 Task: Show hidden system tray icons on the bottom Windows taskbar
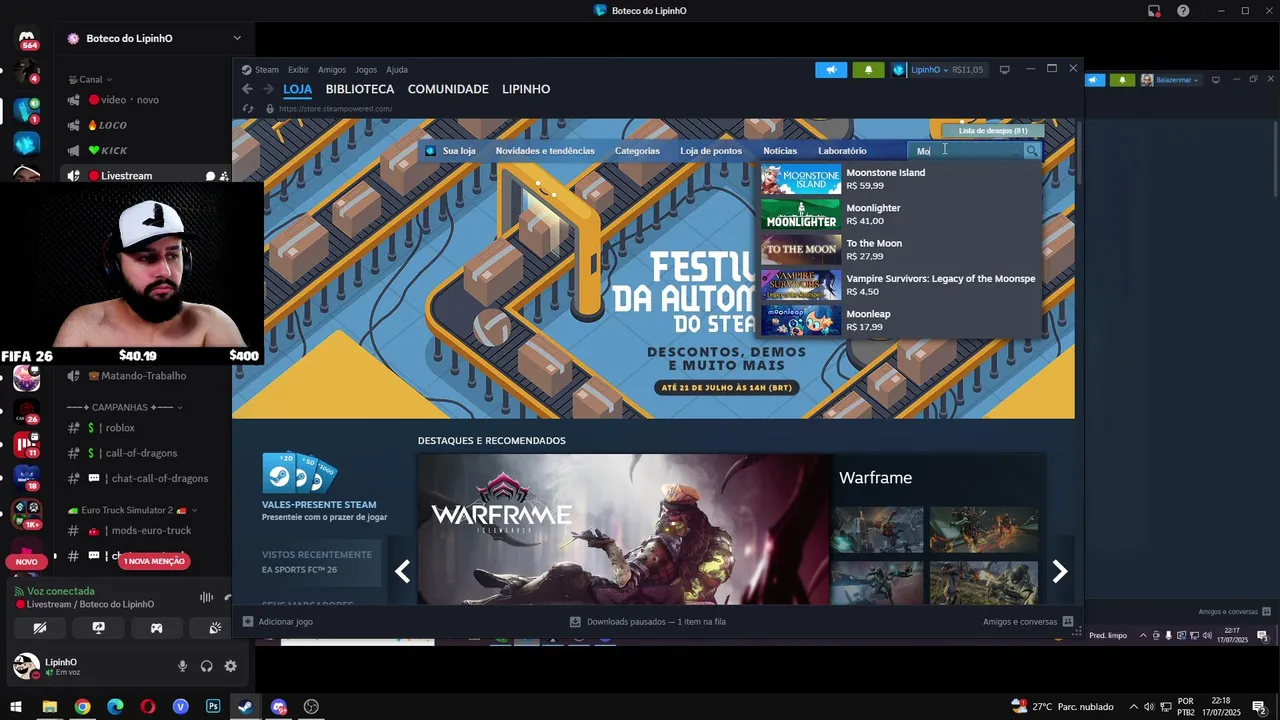pos(1133,707)
